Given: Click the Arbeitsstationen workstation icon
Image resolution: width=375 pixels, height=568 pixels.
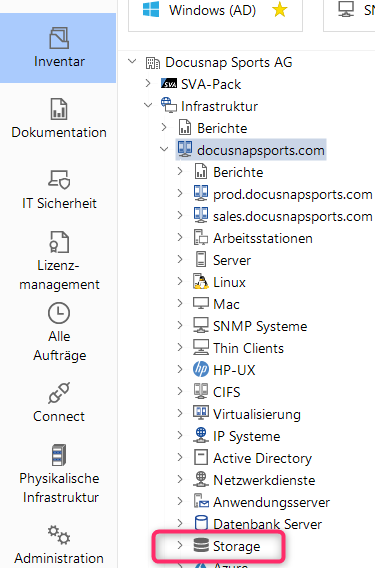Looking at the screenshot, I should point(201,237).
